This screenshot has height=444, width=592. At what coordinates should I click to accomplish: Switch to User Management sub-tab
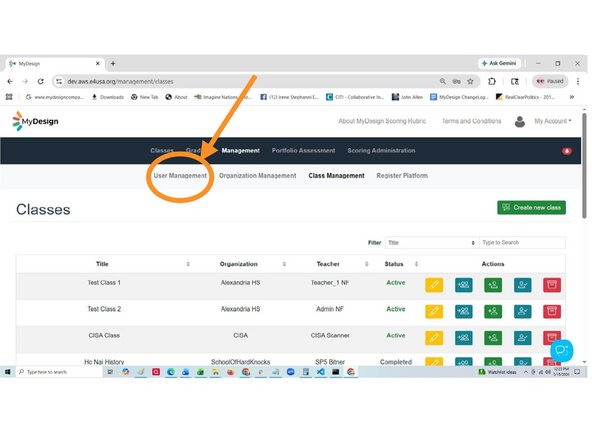pos(180,176)
